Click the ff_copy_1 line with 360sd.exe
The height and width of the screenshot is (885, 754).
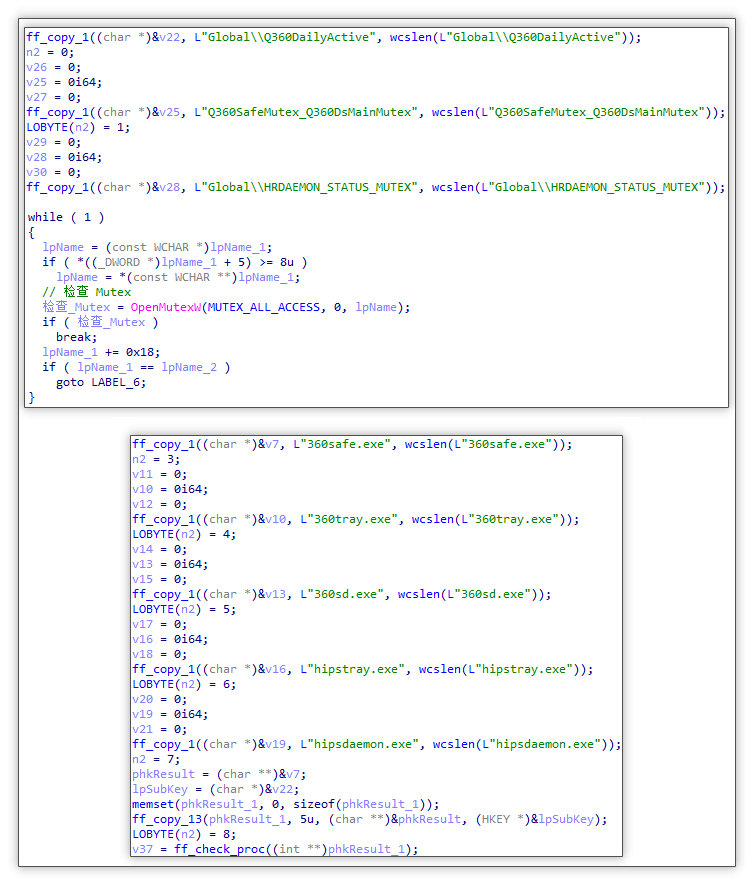pos(341,594)
